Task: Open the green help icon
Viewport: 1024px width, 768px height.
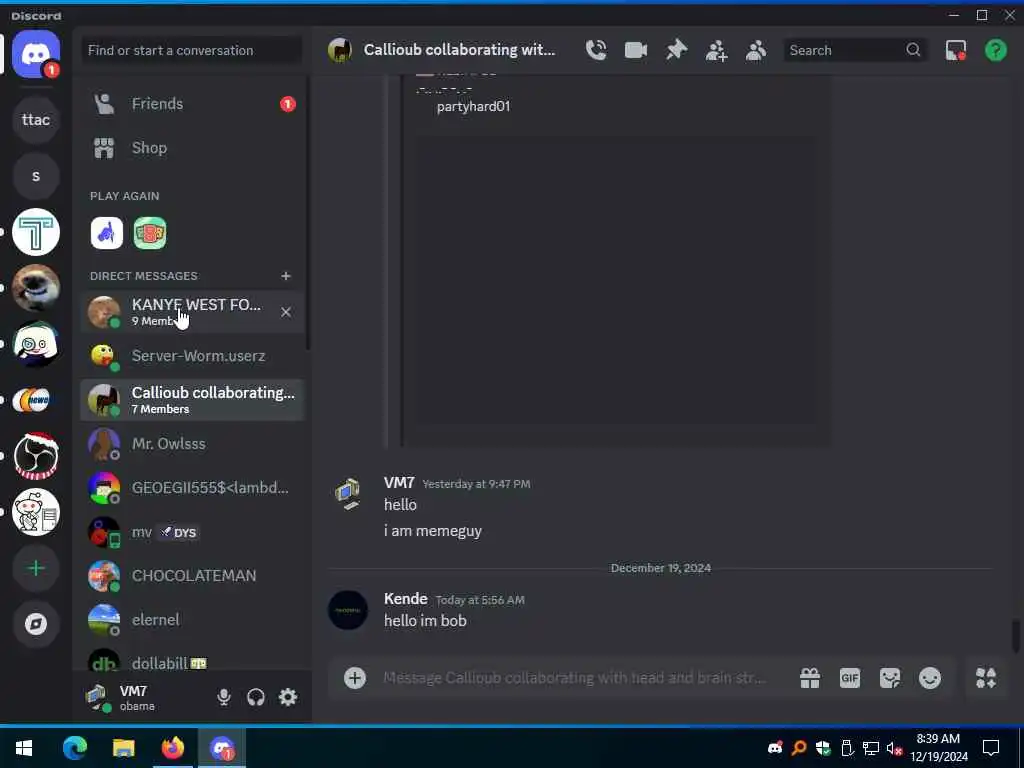Action: pyautogui.click(x=995, y=50)
